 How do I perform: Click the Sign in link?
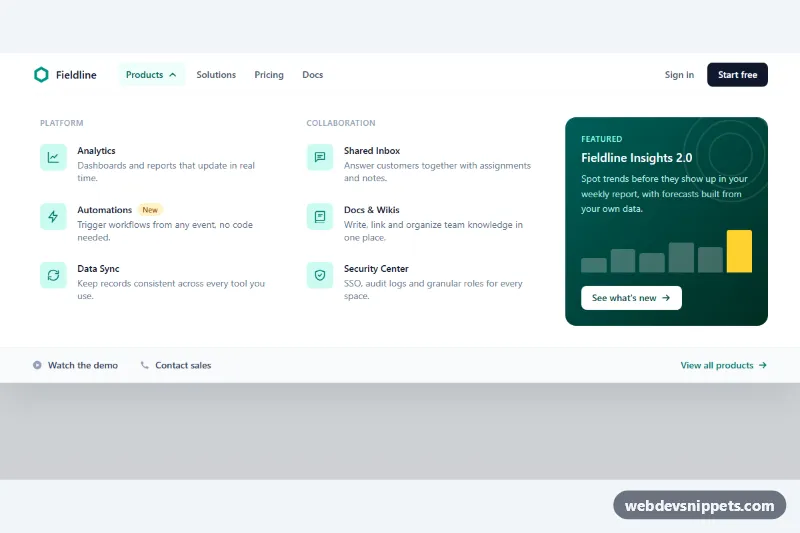[x=679, y=75]
